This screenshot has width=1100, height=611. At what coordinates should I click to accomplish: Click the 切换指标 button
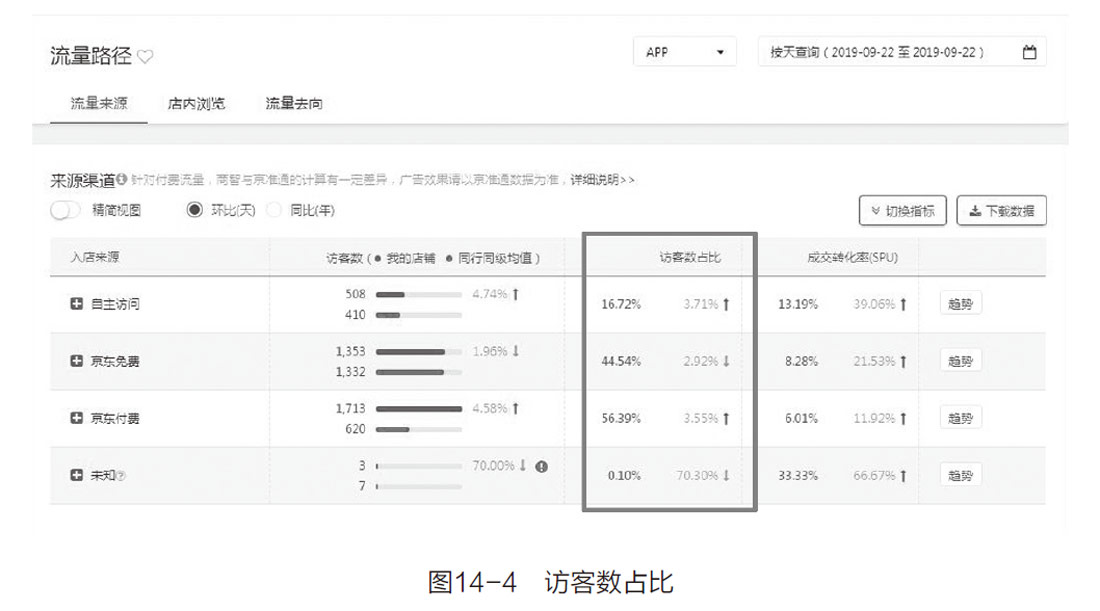coord(902,211)
